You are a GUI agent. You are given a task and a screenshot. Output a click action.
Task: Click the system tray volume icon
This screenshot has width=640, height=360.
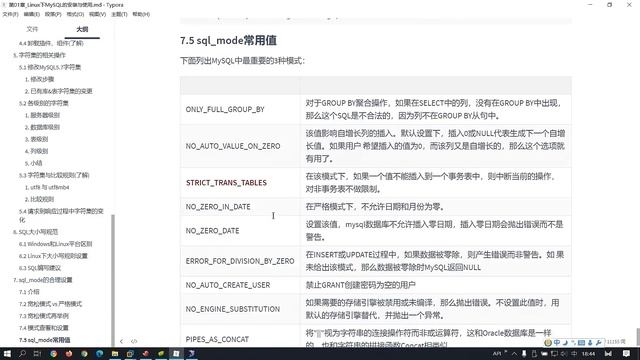[565, 353]
